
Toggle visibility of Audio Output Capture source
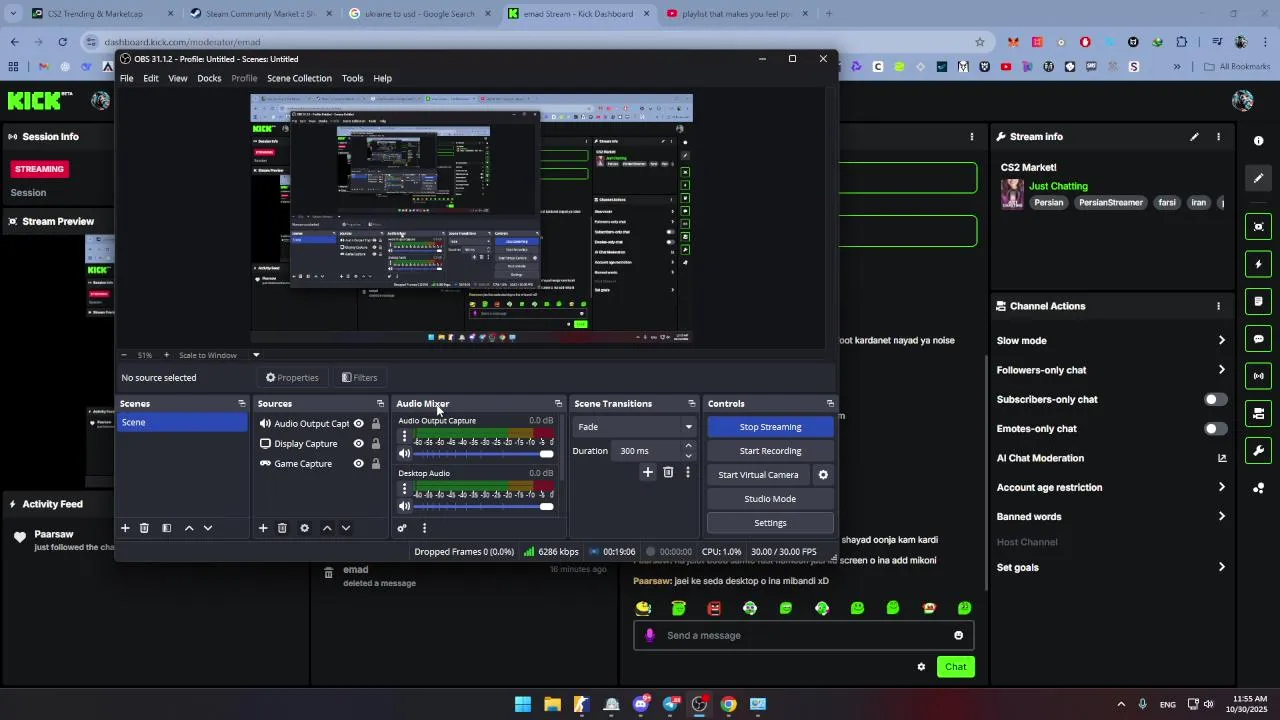tap(358, 424)
